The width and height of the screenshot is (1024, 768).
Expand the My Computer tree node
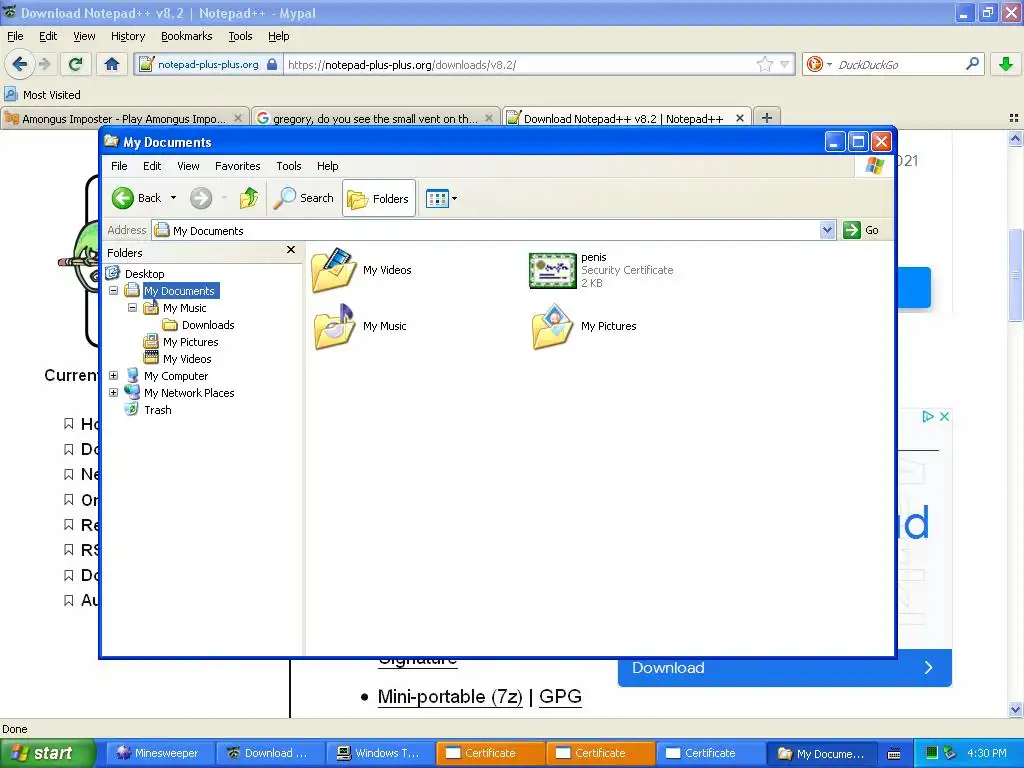tap(114, 376)
